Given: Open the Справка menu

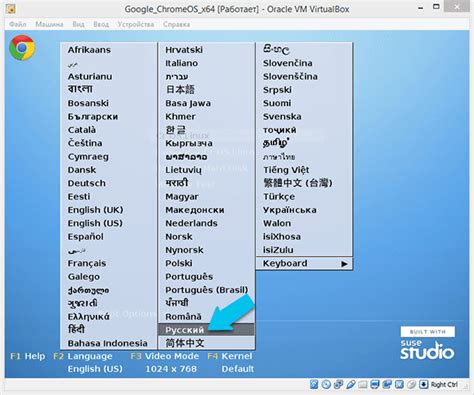Looking at the screenshot, I should pyautogui.click(x=176, y=24).
